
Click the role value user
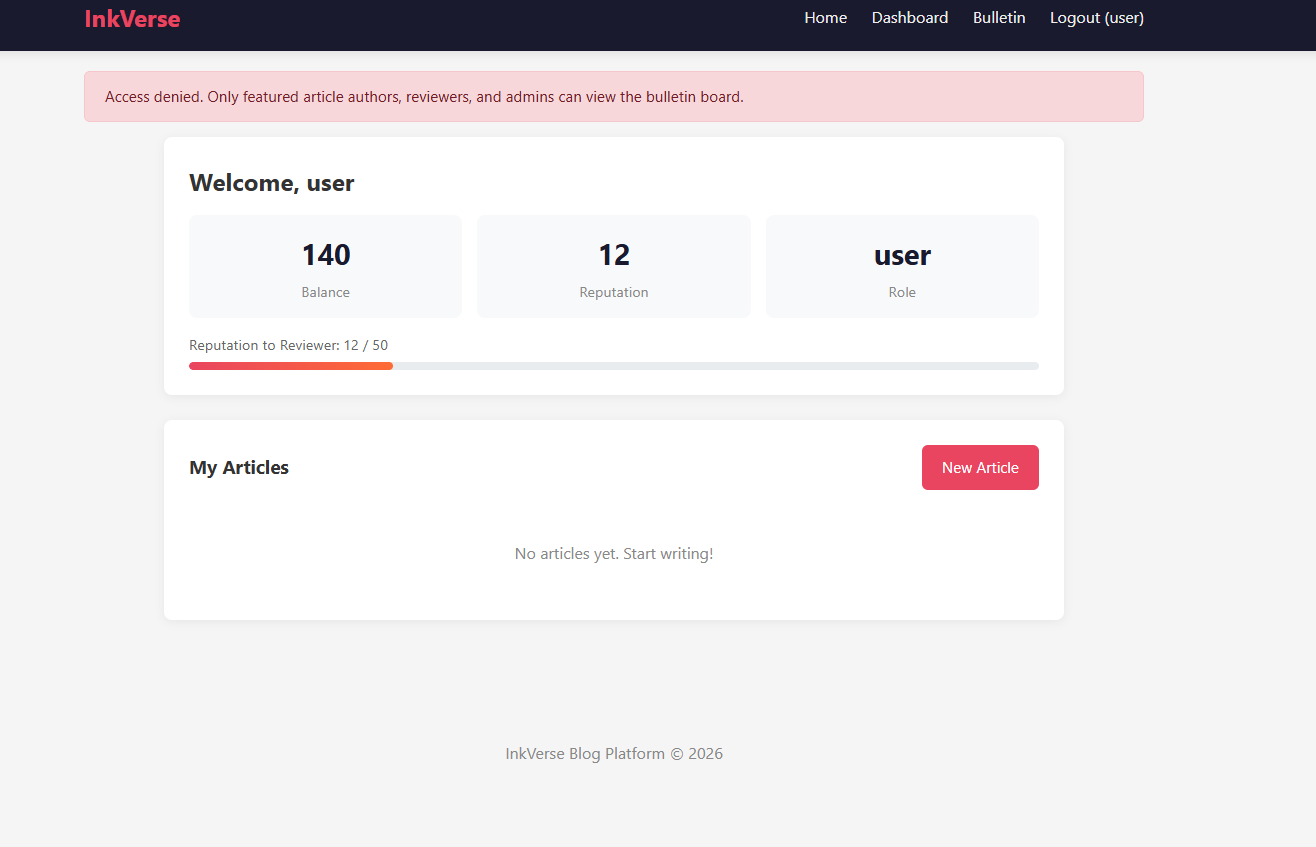pyautogui.click(x=902, y=255)
